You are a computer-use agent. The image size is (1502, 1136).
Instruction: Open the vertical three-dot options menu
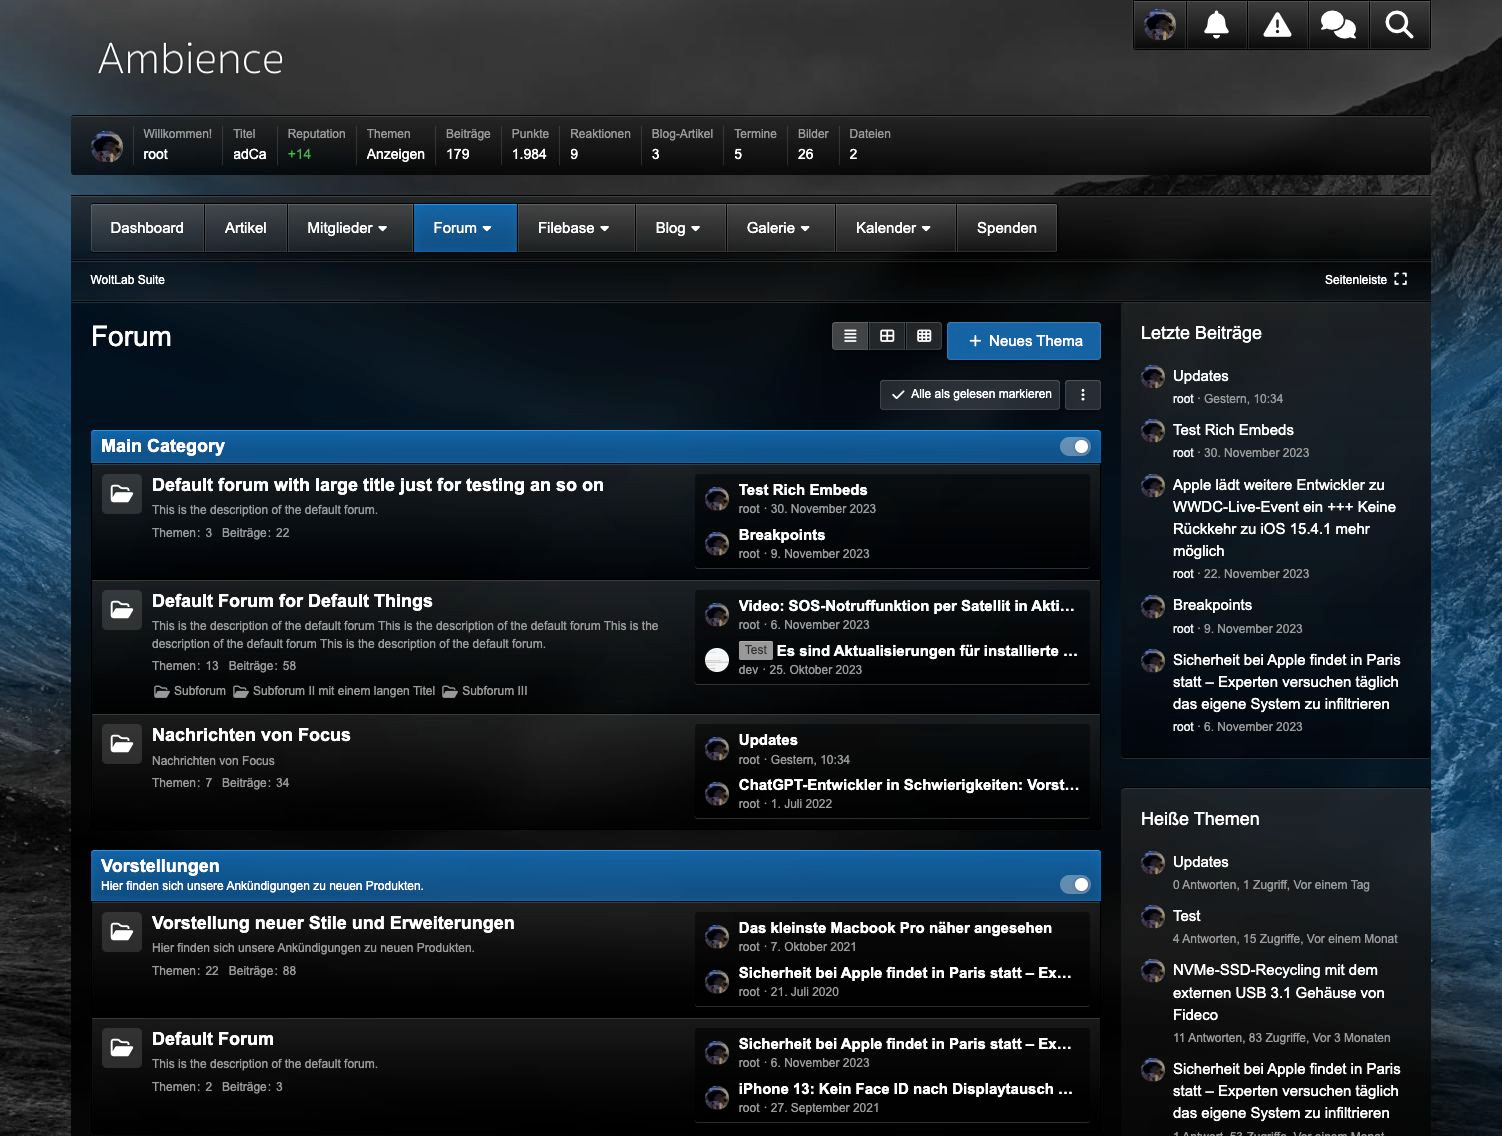point(1083,395)
